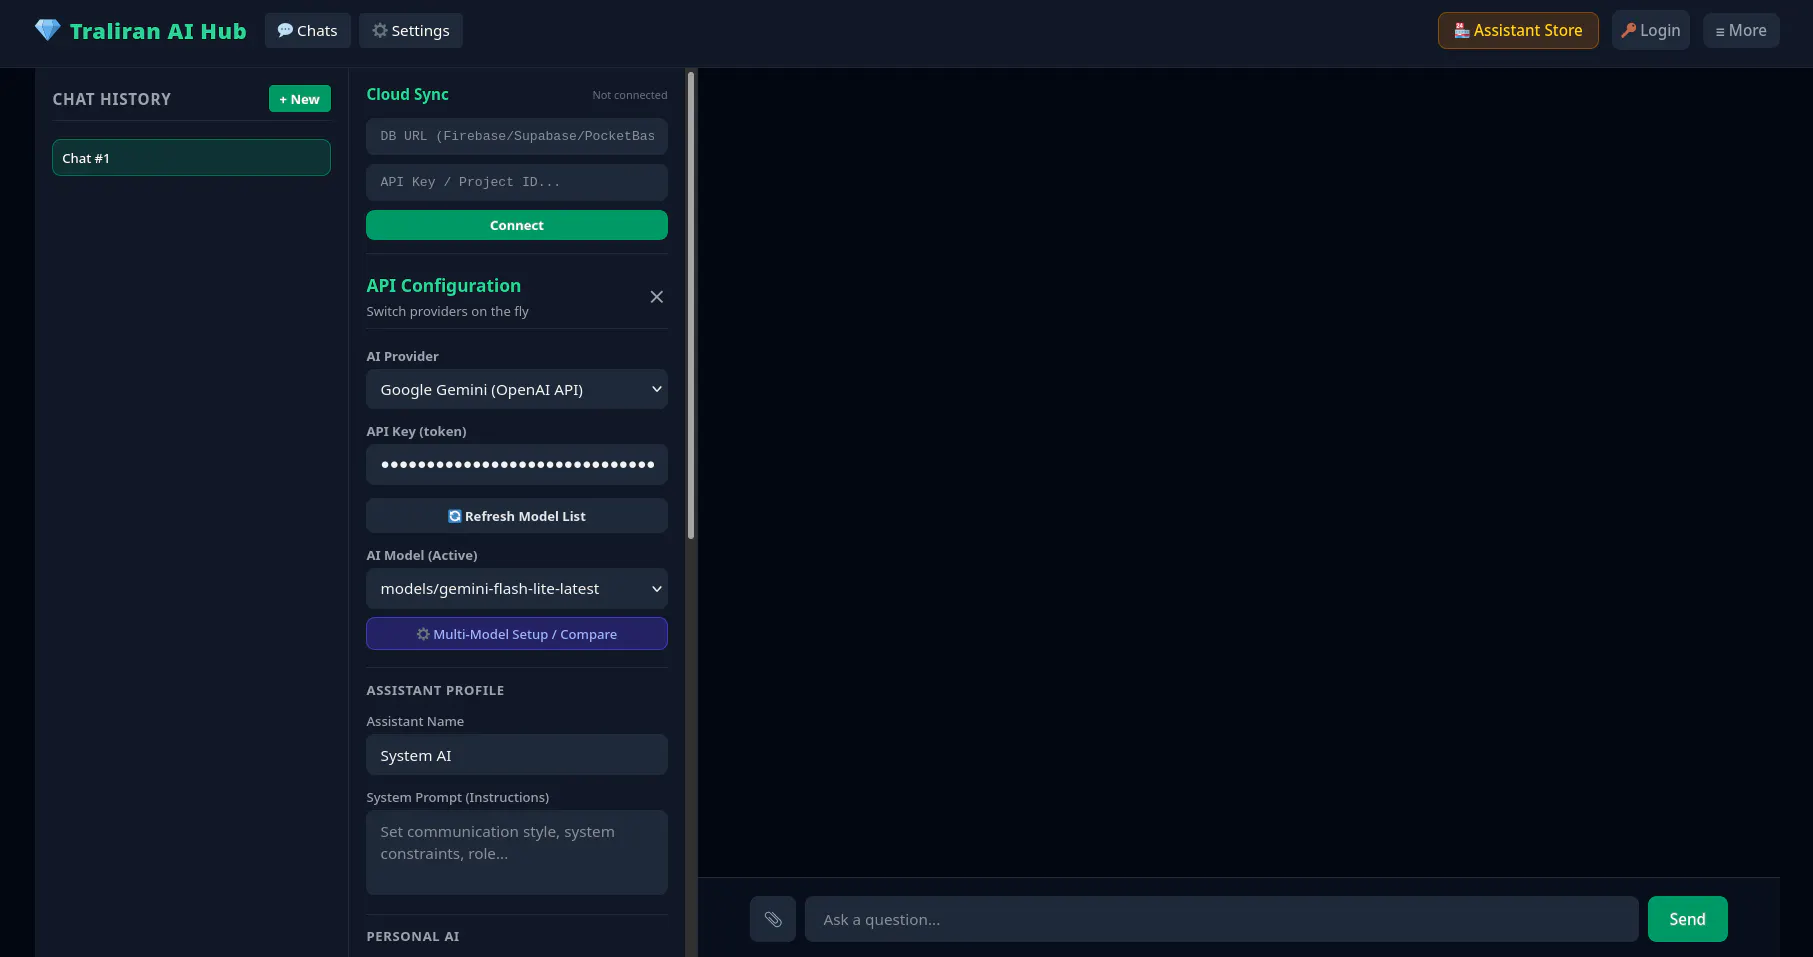
Task: Expand the AI Provider dropdown
Action: [x=517, y=389]
